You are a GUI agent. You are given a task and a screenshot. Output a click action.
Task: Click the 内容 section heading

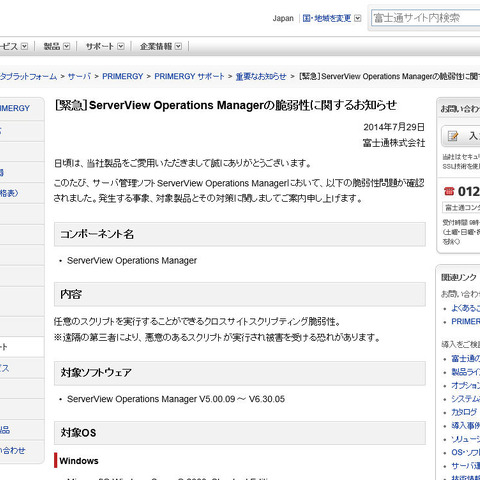(71, 294)
